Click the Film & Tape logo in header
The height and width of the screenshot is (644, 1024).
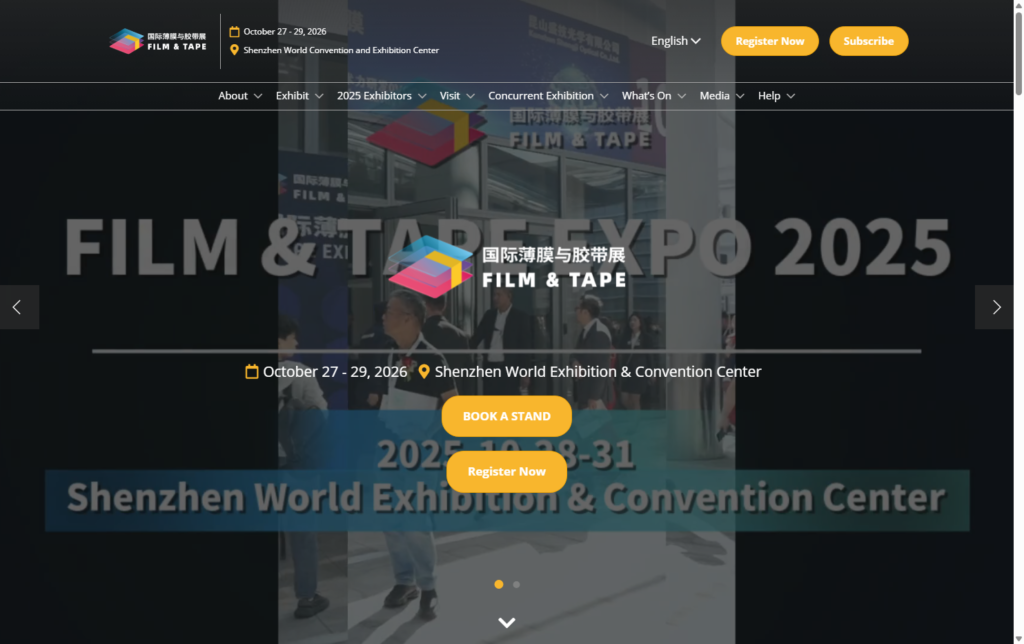coord(158,41)
